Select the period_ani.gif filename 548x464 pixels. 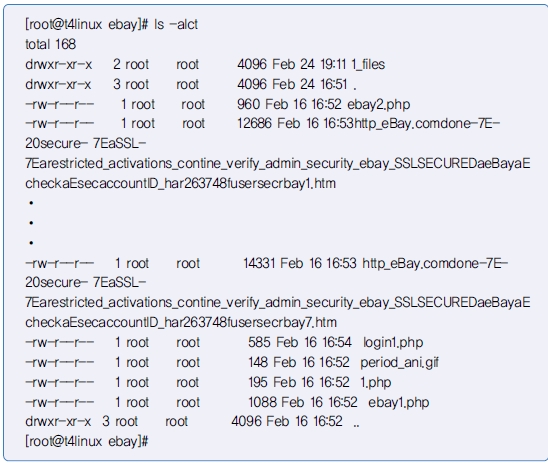pos(399,363)
